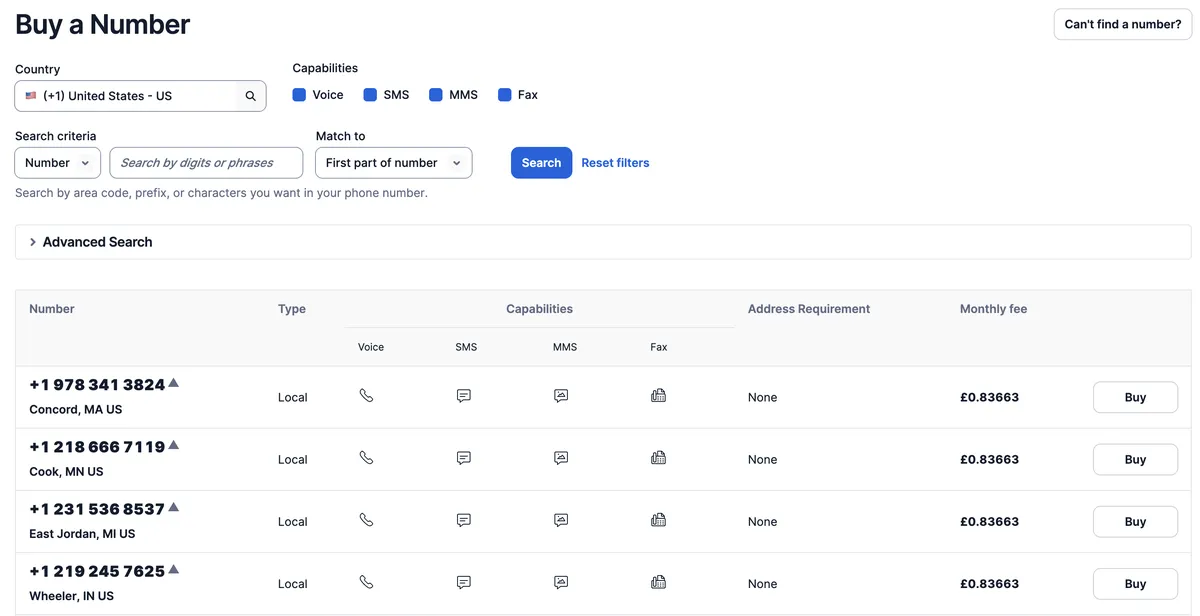This screenshot has width=1200, height=616.
Task: Click phone number +1 978 341 3824
Action: (97, 385)
